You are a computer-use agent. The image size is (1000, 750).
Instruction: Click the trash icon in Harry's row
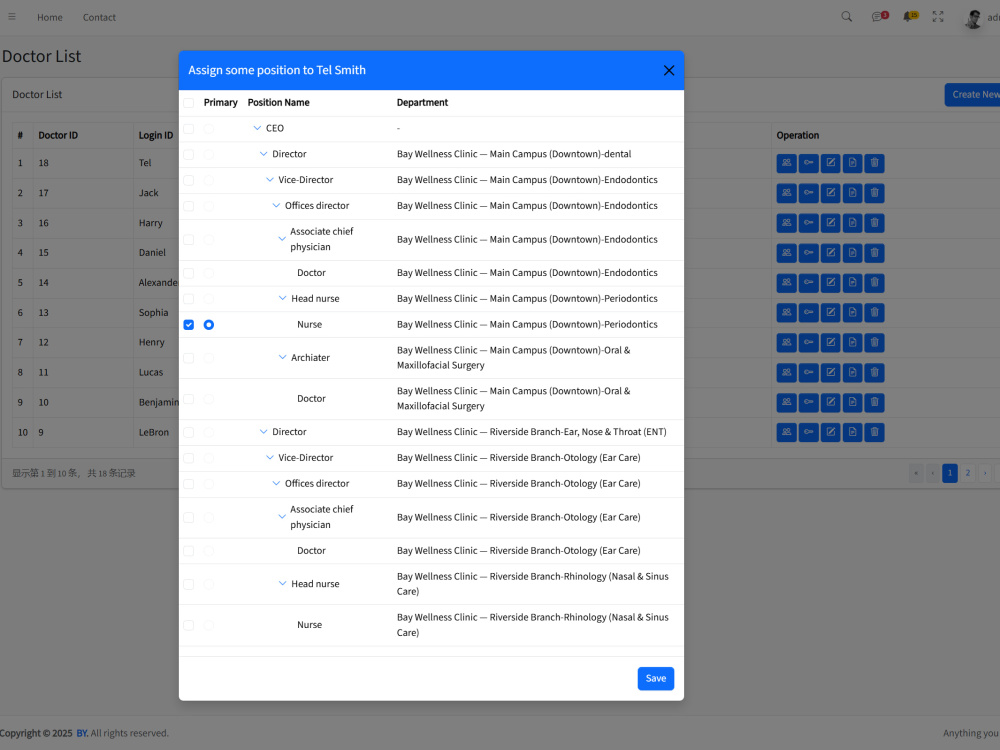coord(874,223)
